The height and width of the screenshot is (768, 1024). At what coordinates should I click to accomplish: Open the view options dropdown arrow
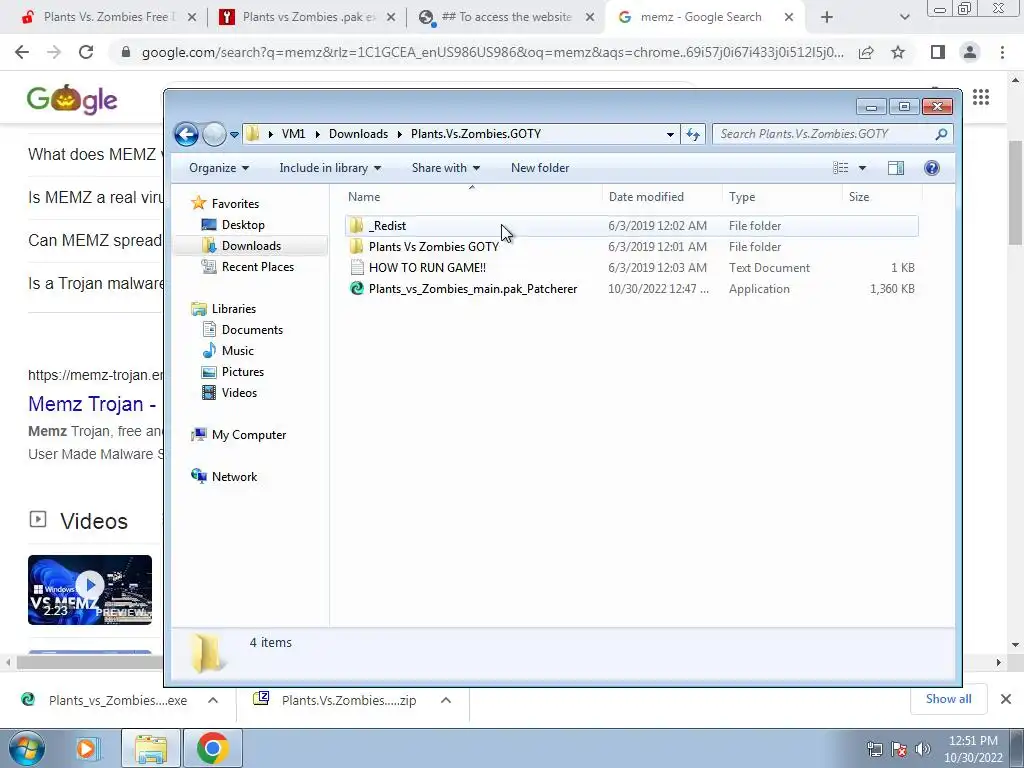click(x=862, y=168)
